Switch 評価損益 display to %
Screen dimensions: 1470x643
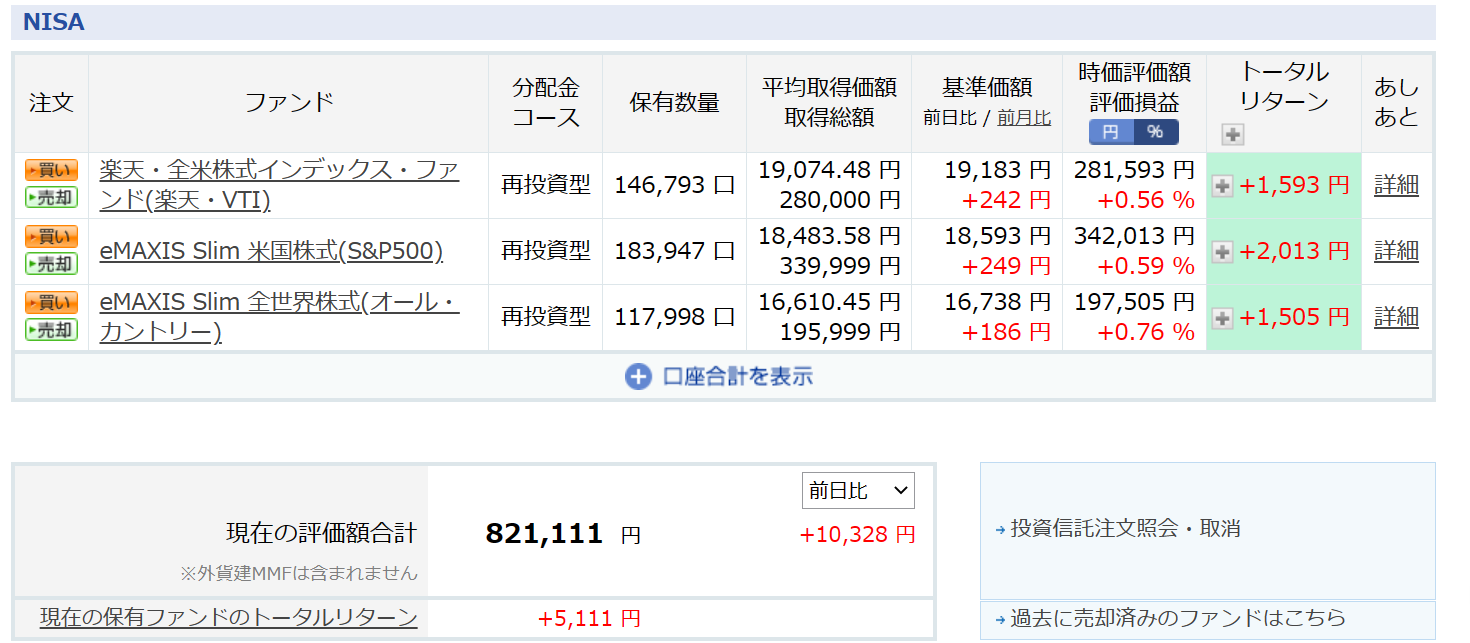tap(1155, 132)
